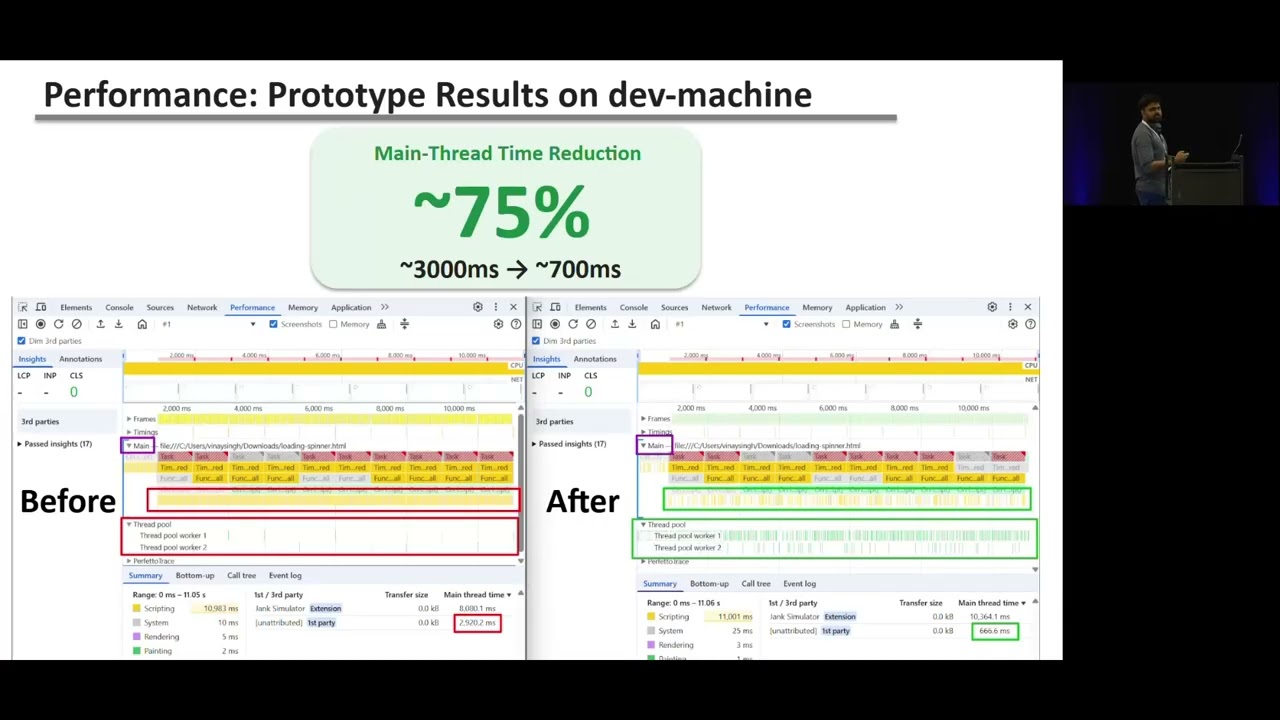Click Thread pool worker 1 row in After panel
Viewport: 1280px width, 720px height.
coord(836,536)
